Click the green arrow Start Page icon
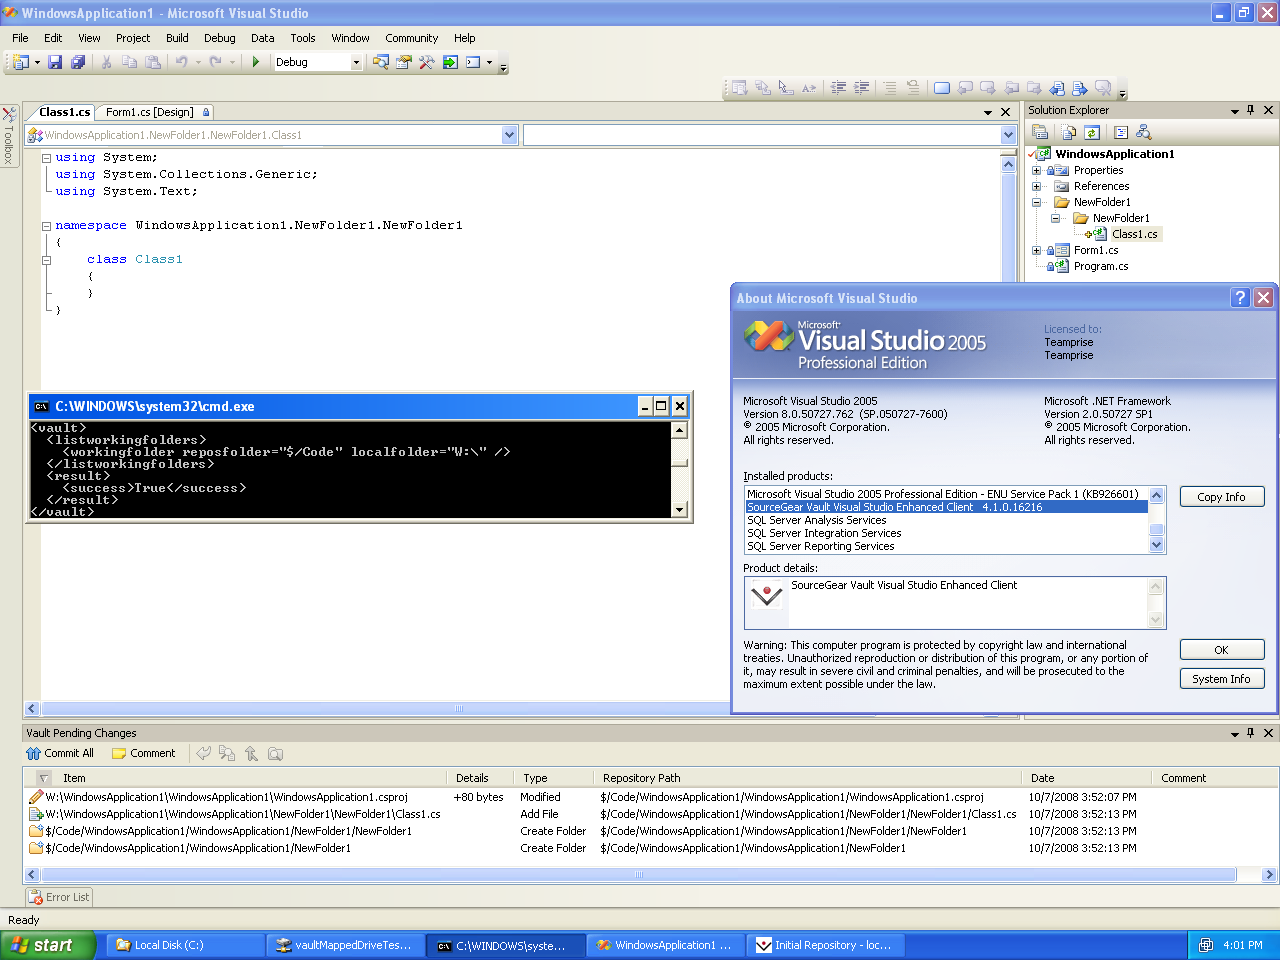This screenshot has height=960, width=1280. (x=450, y=62)
